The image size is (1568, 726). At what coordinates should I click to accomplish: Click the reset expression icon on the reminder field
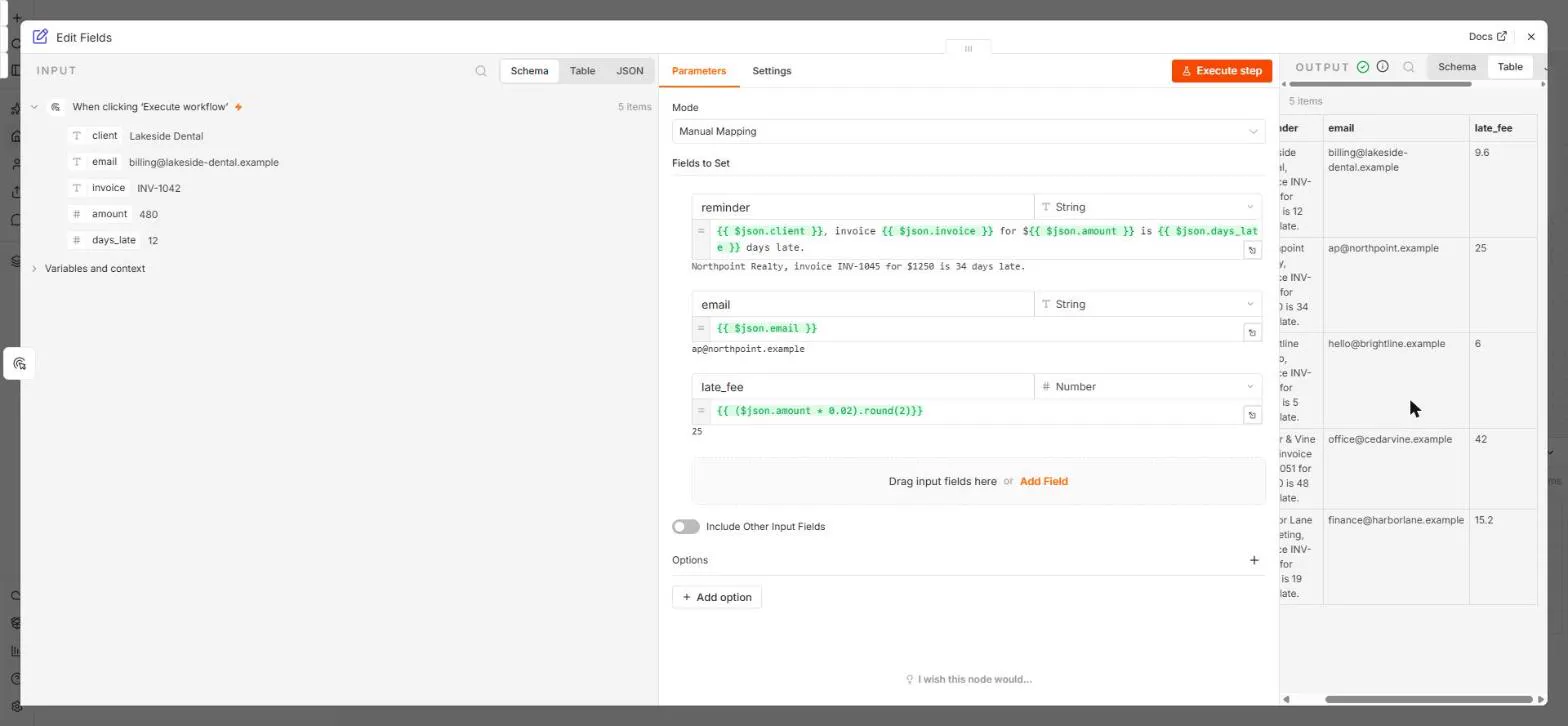(x=1251, y=250)
